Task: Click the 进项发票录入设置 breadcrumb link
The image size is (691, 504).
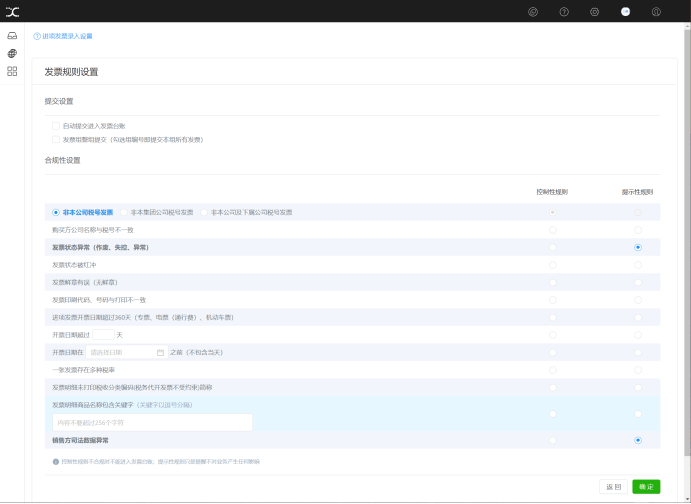Action: point(67,36)
